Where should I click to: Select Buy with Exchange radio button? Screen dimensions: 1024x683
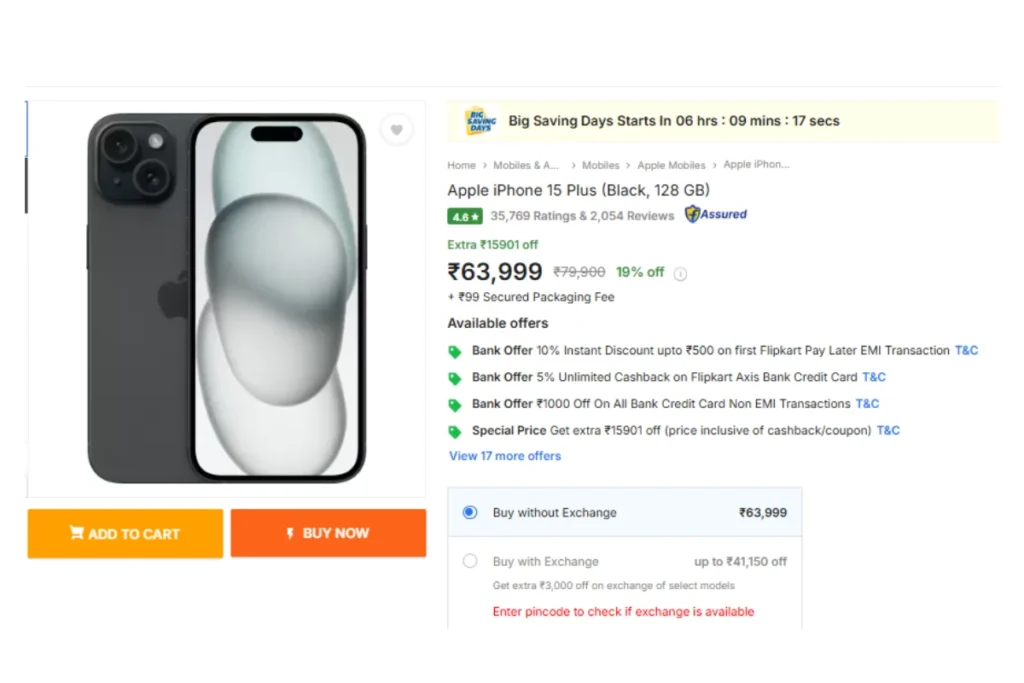coord(470,561)
